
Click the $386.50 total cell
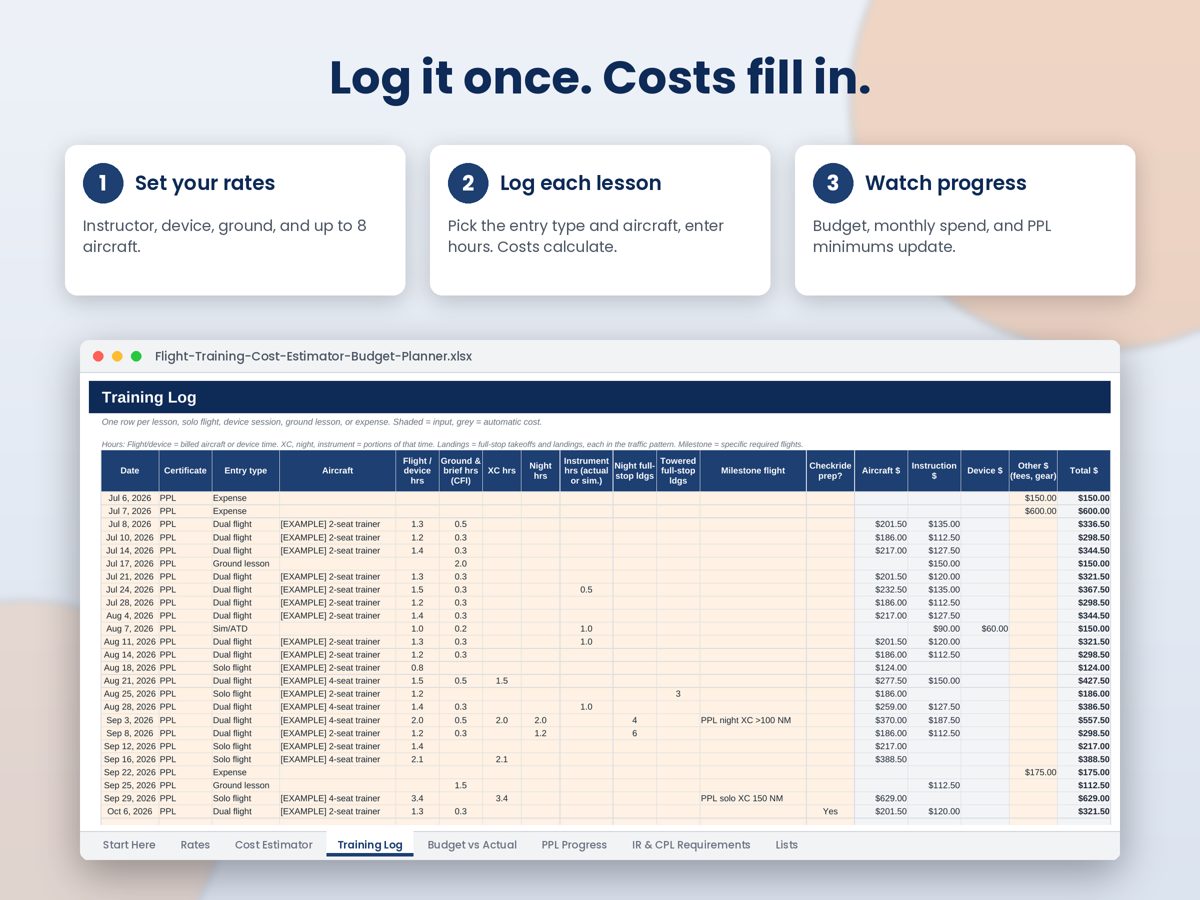(x=1084, y=707)
